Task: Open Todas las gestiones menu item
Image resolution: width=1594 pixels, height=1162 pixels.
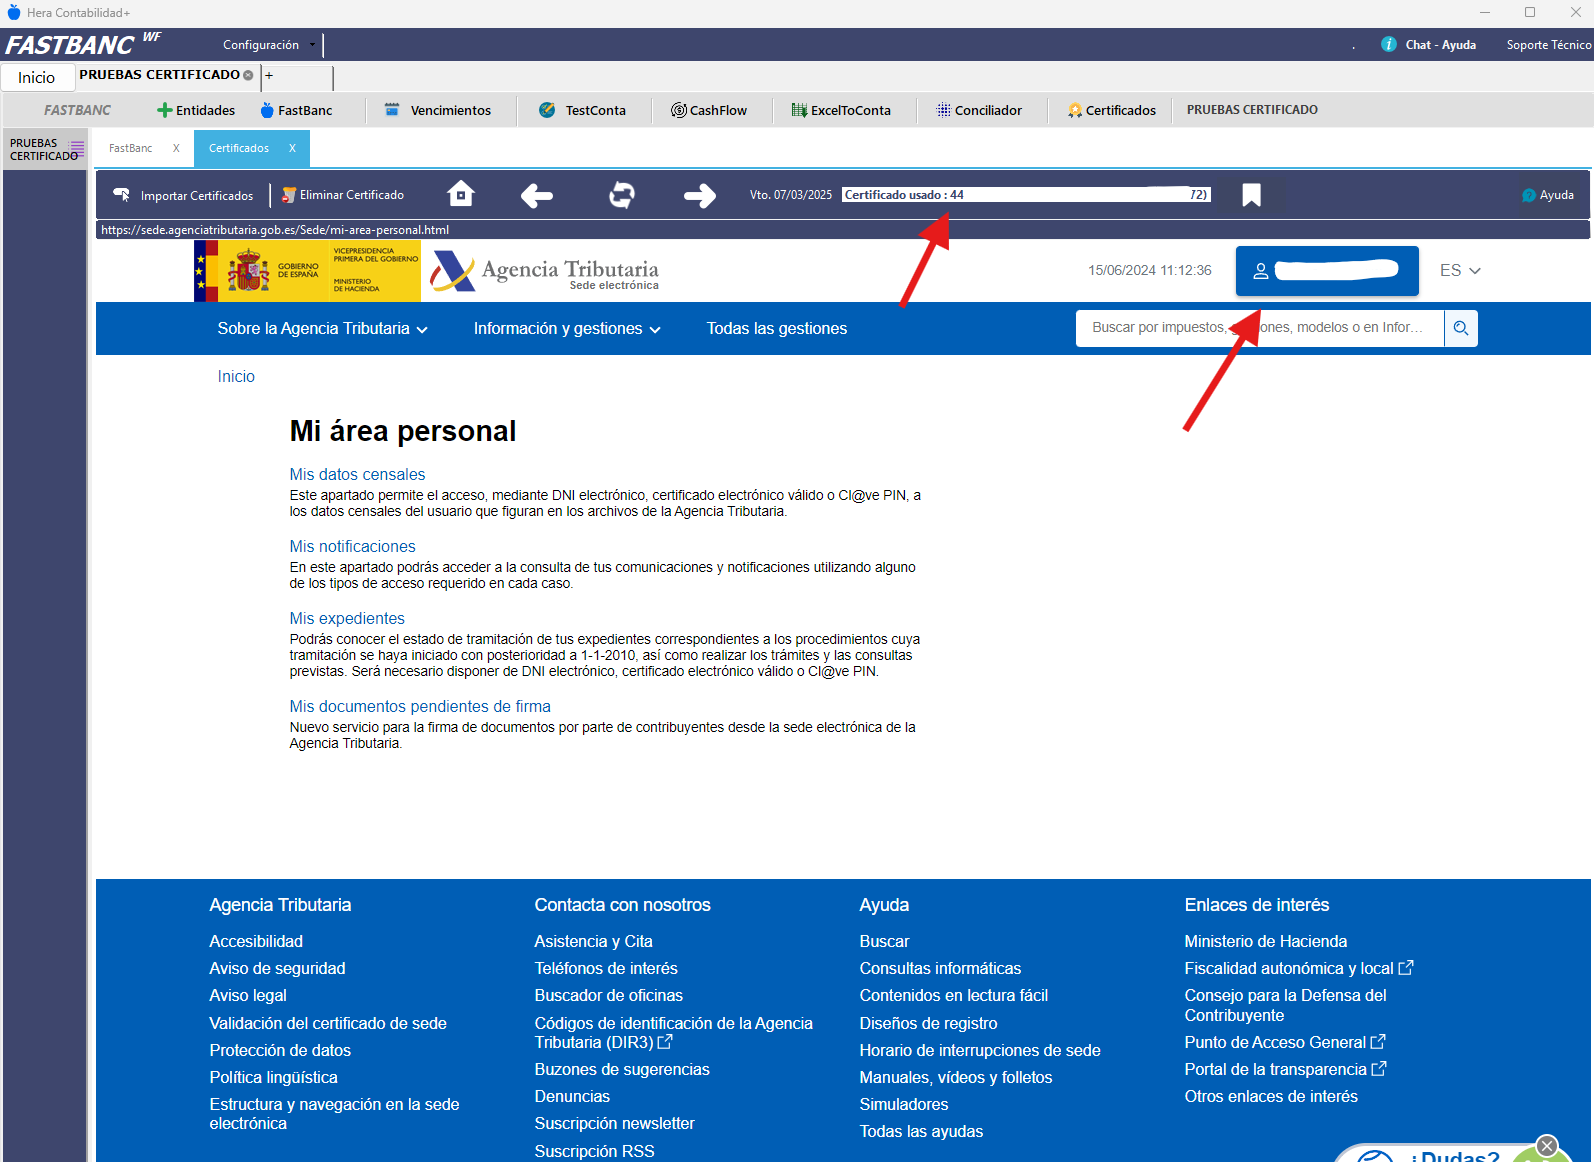Action: click(x=777, y=328)
